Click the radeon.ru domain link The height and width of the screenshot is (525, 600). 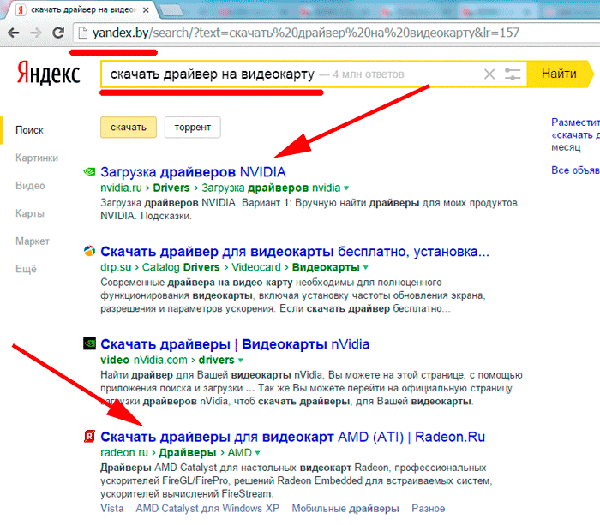(124, 453)
